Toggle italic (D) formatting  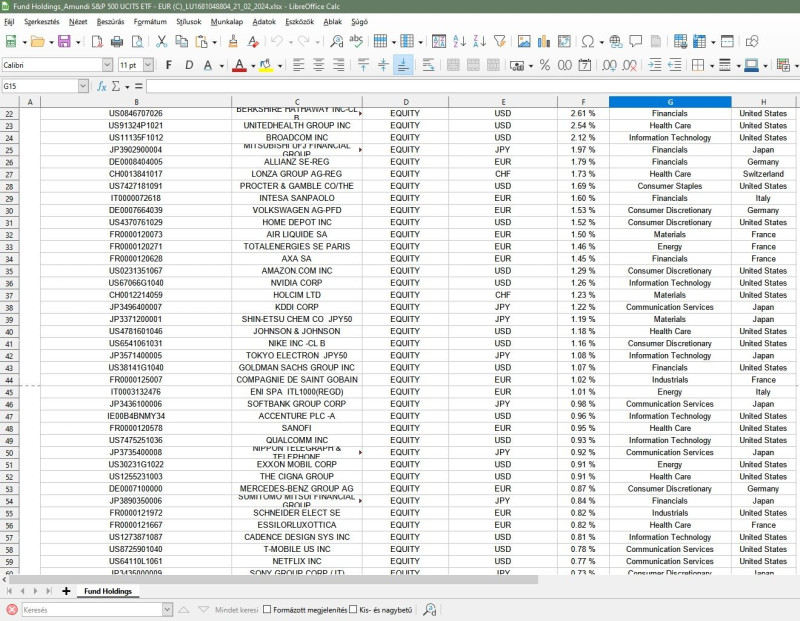[189, 65]
